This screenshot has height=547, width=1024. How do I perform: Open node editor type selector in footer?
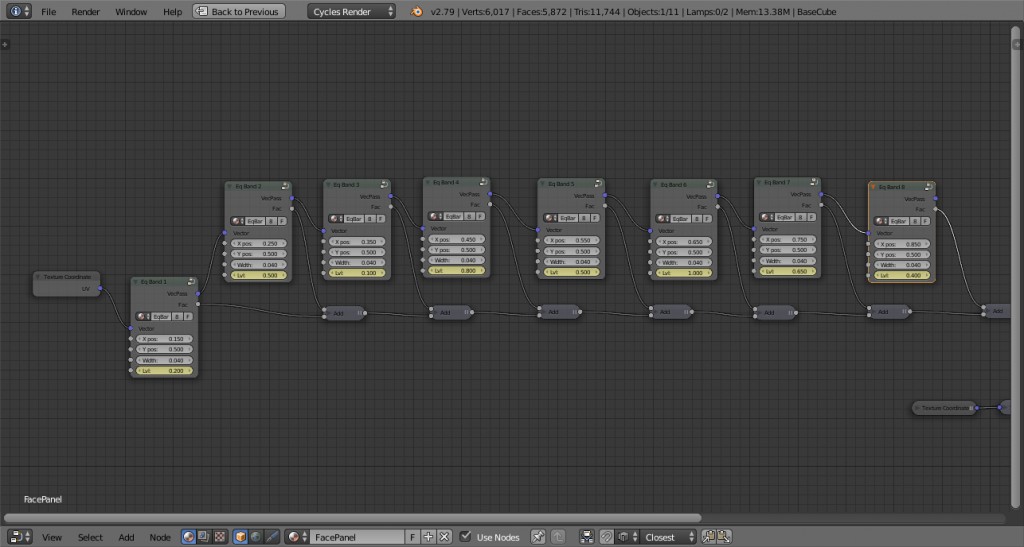pyautogui.click(x=19, y=537)
